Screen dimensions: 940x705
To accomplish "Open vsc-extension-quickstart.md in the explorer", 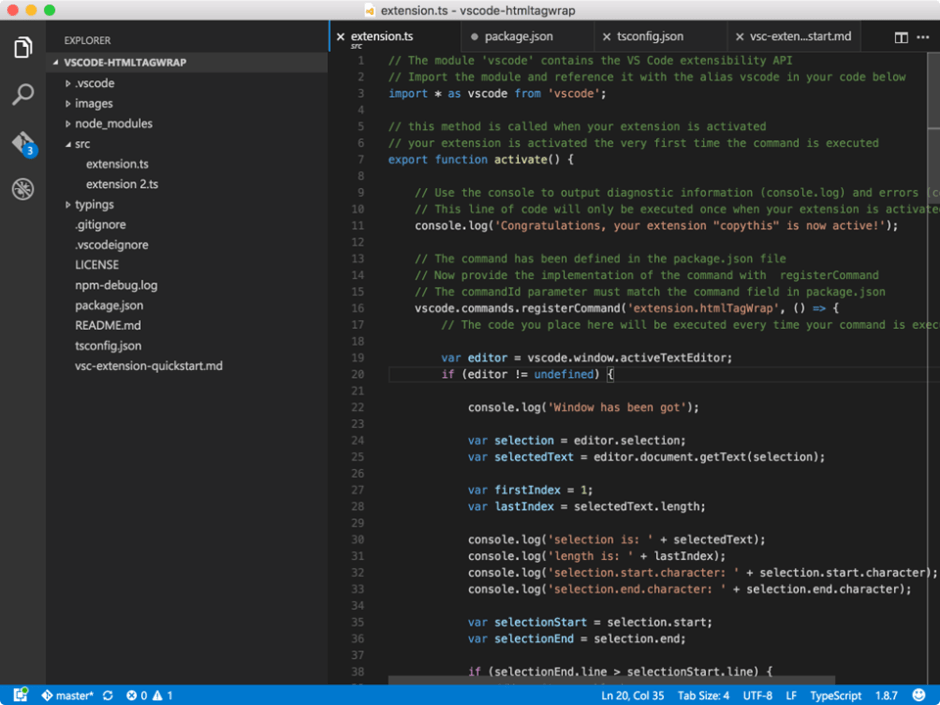I will (x=149, y=366).
